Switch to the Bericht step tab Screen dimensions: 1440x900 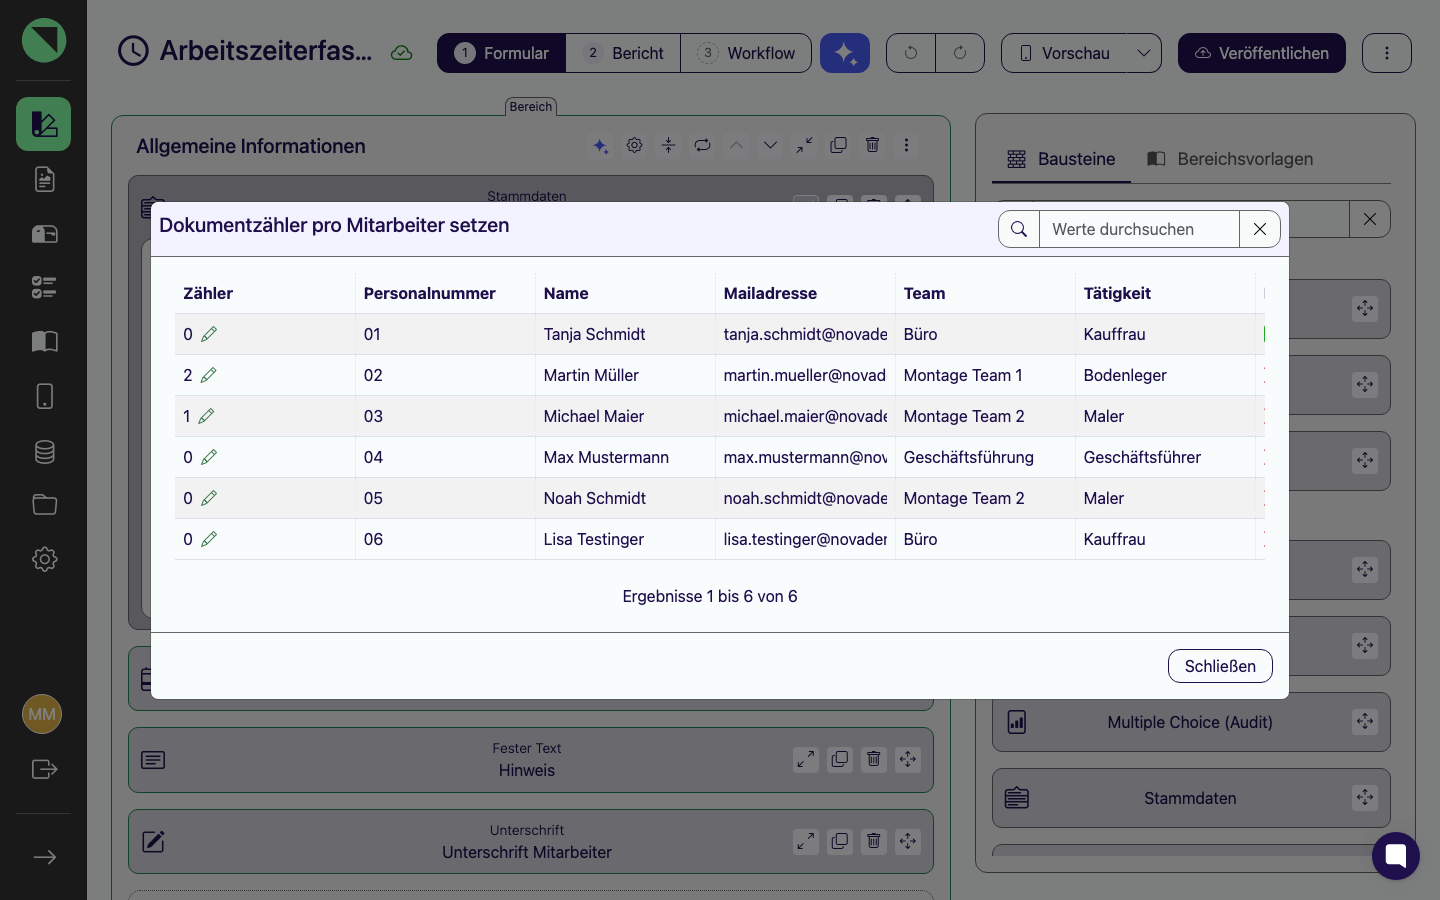[624, 53]
